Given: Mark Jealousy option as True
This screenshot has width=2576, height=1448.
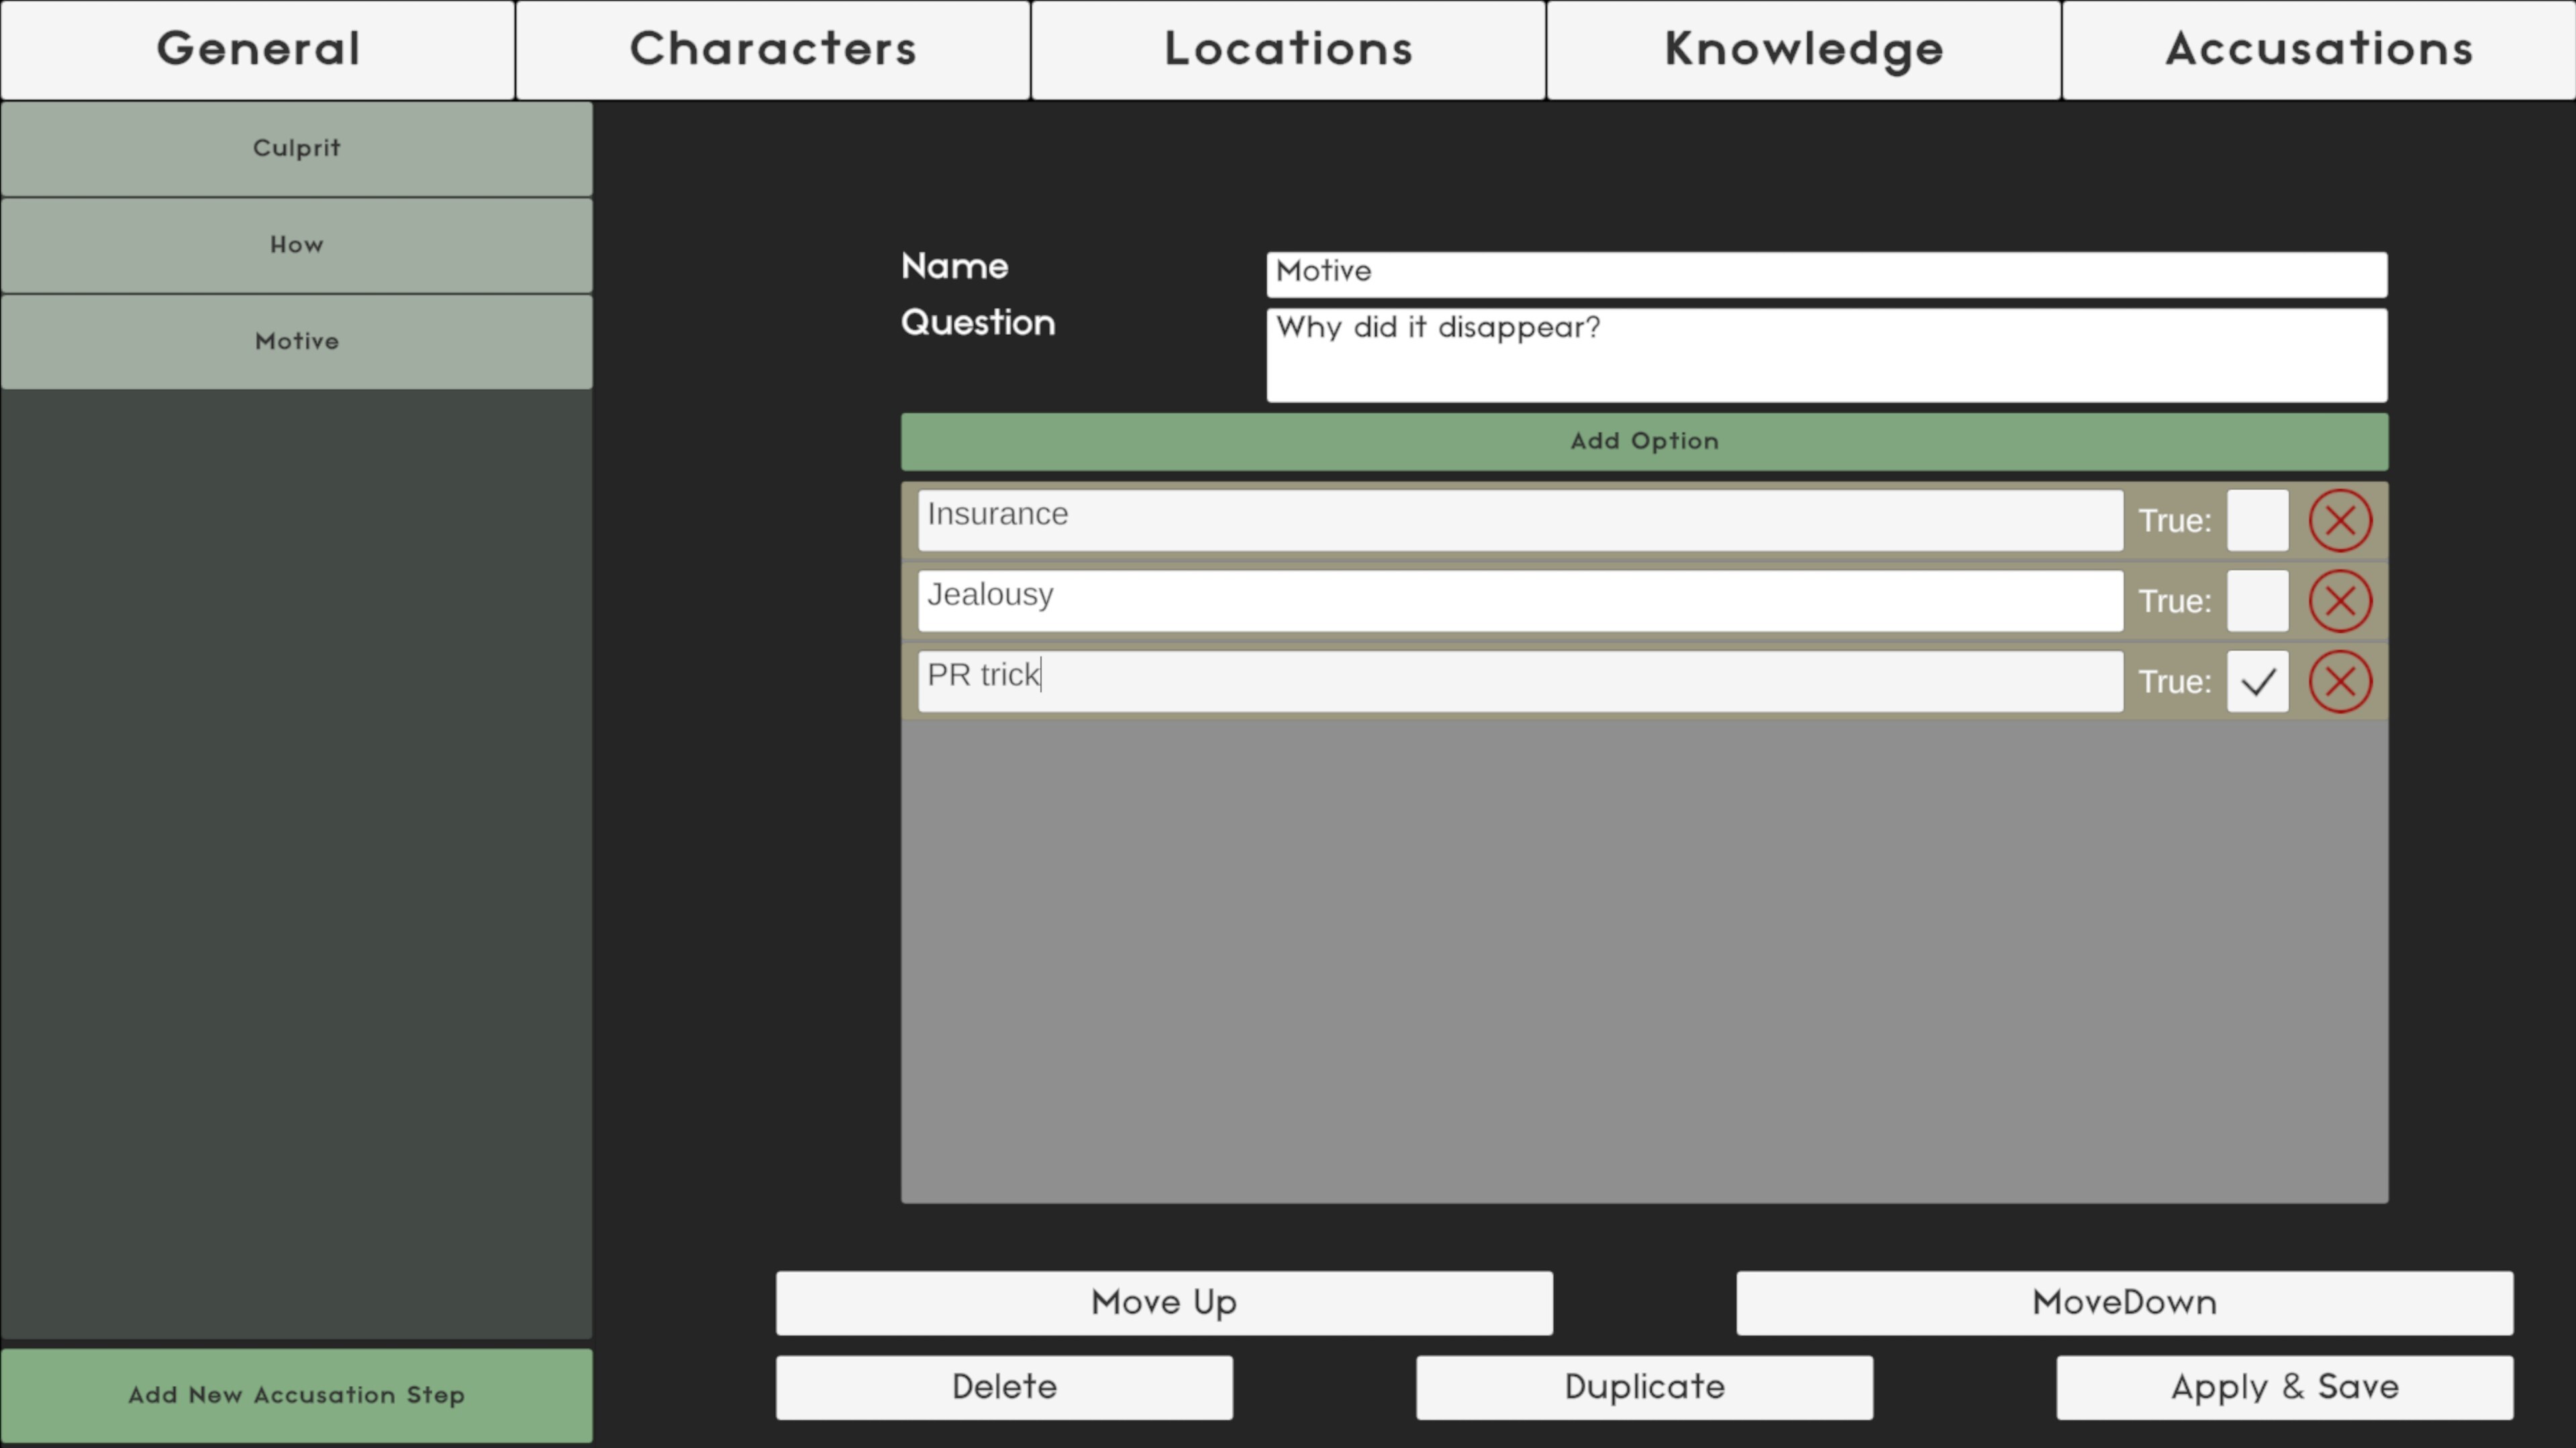Looking at the screenshot, I should click(x=2257, y=601).
